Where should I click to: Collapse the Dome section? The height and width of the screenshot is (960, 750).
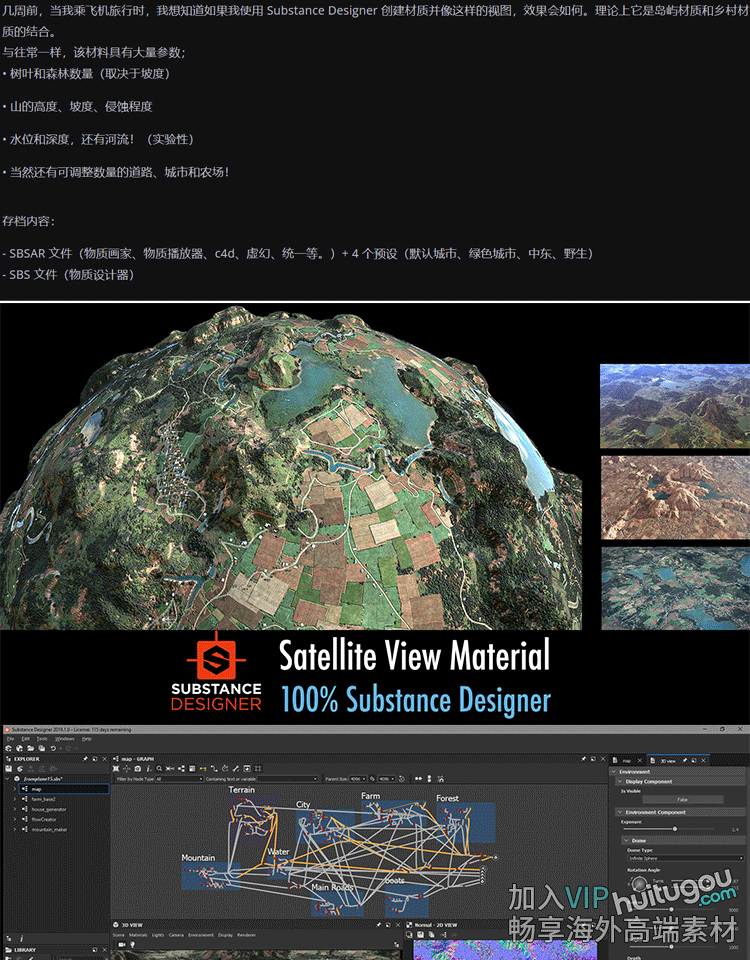(626, 841)
